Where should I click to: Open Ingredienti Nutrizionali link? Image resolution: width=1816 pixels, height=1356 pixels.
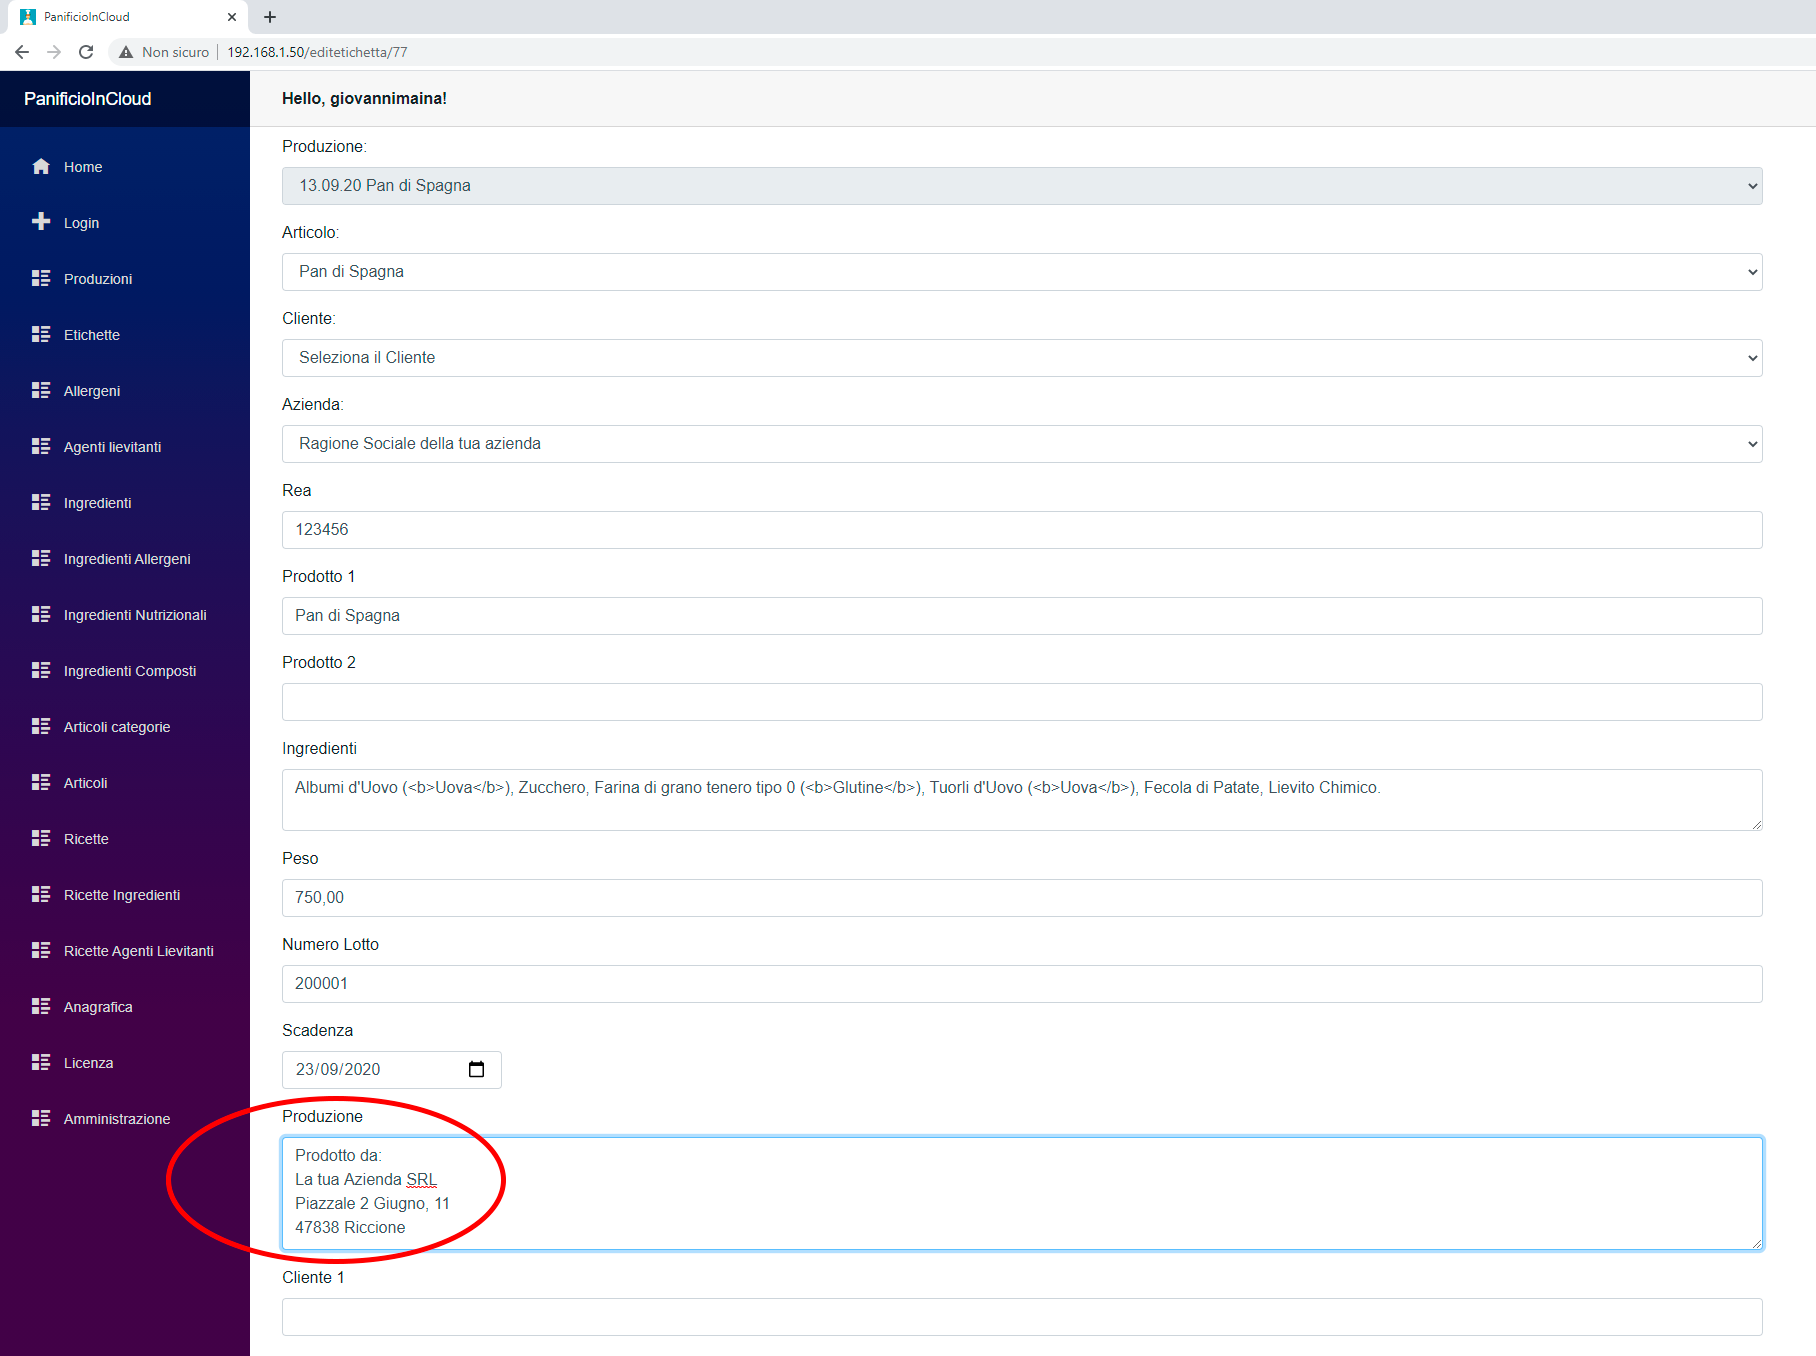click(x=135, y=615)
